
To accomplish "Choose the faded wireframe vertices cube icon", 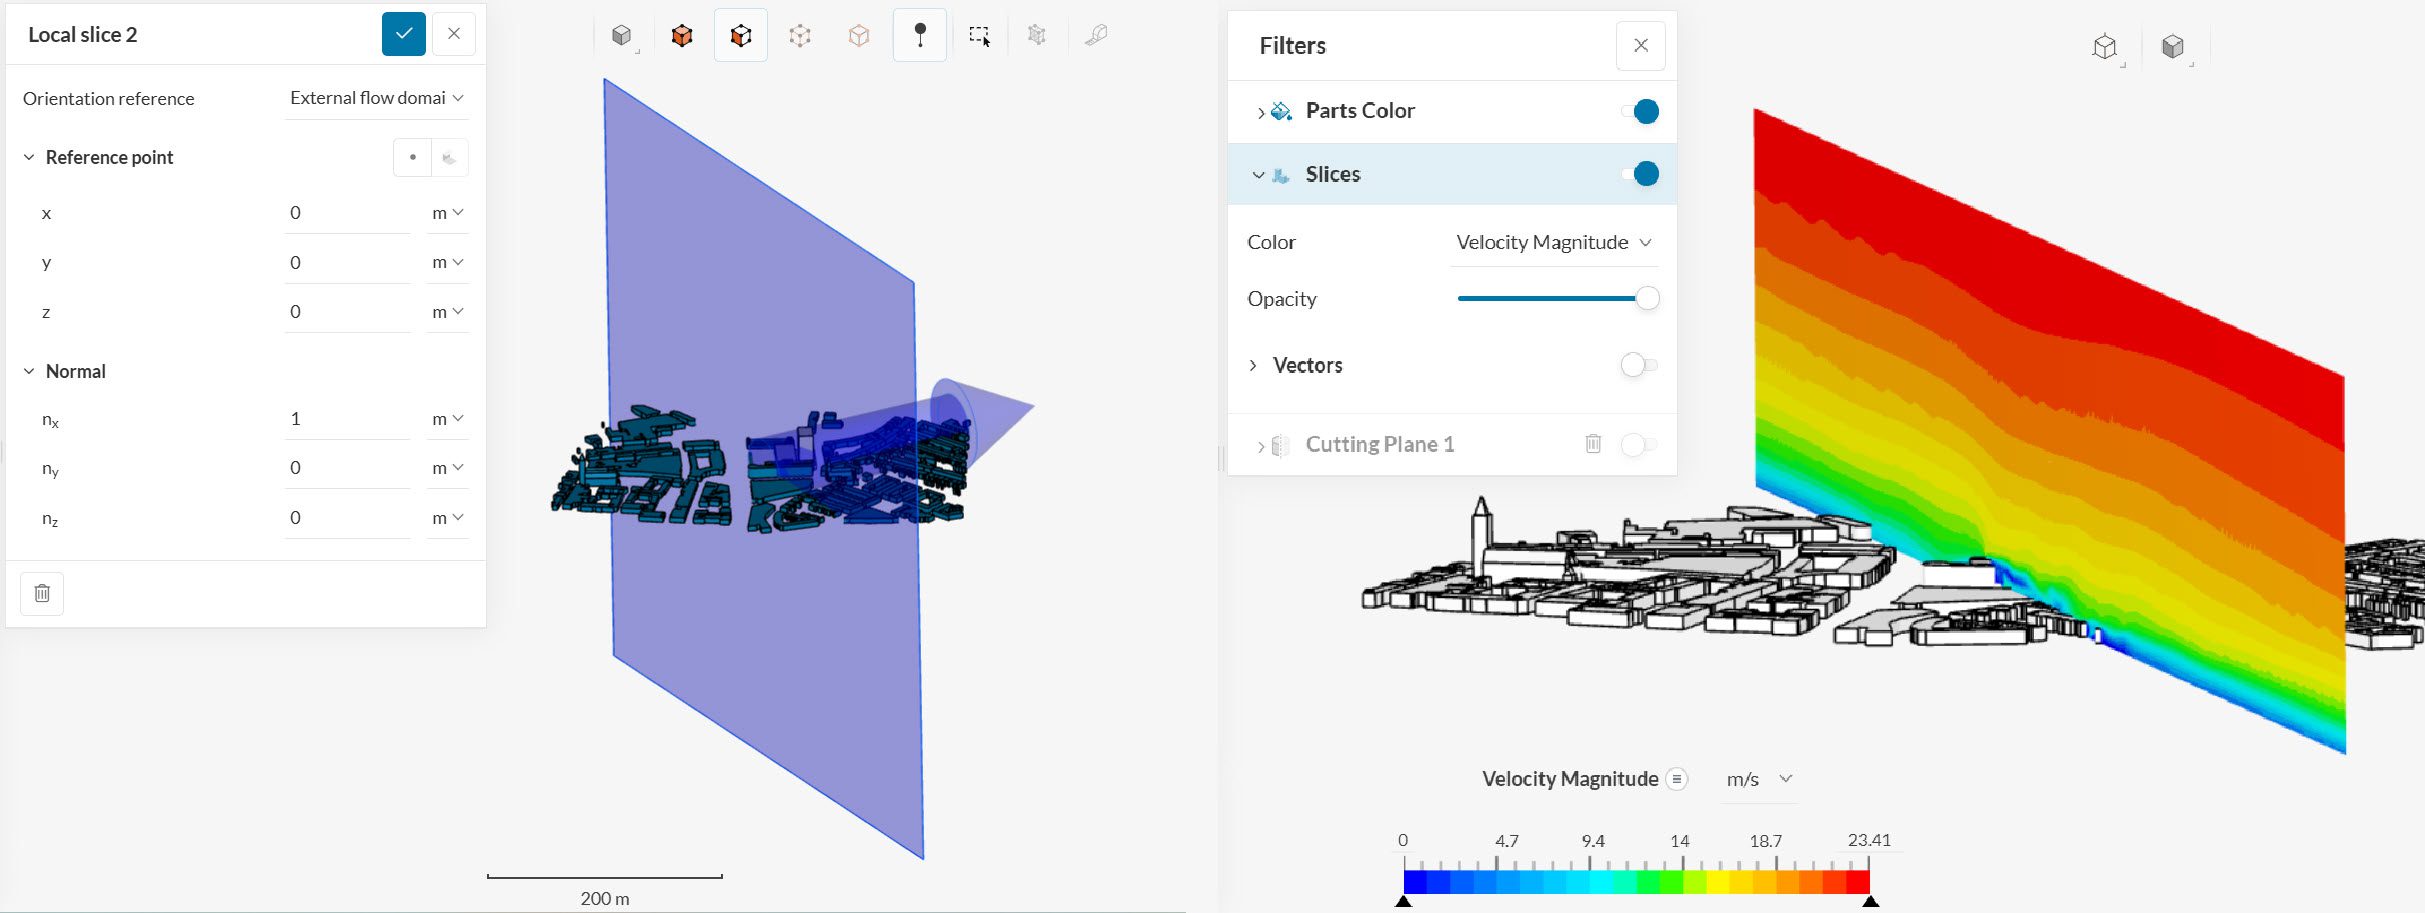I will [800, 36].
